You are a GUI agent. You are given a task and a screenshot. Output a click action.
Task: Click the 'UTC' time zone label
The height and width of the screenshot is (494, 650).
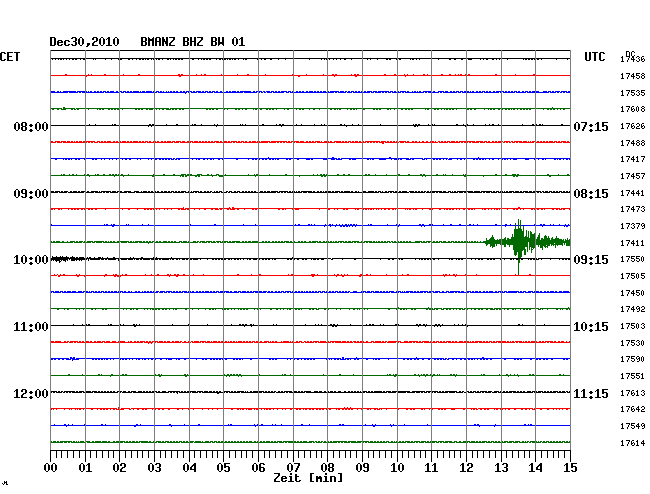point(595,57)
